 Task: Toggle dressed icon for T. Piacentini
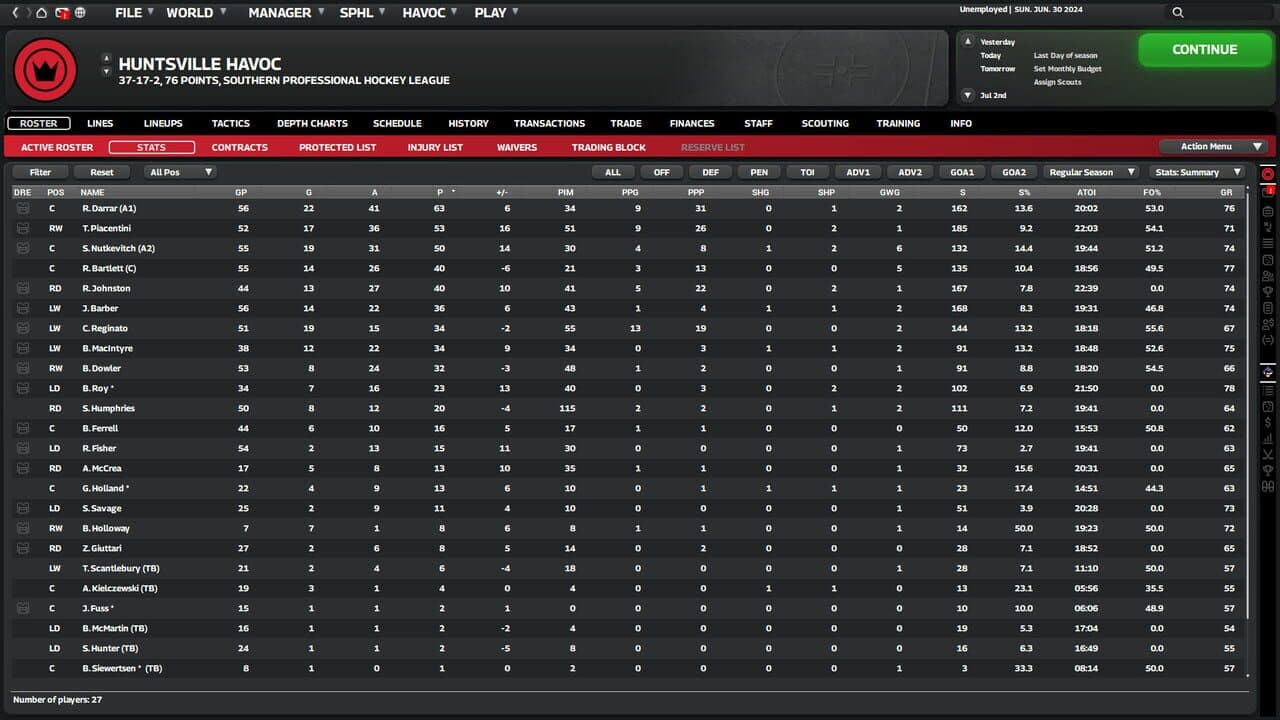click(x=22, y=228)
